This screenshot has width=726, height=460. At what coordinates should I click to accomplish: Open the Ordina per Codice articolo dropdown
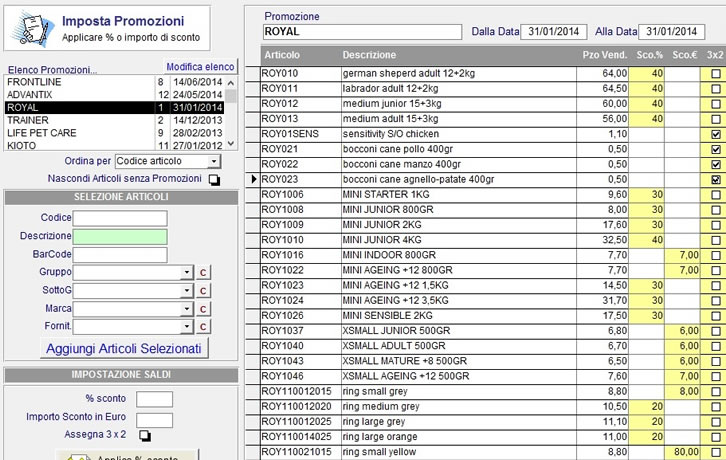(x=213, y=161)
